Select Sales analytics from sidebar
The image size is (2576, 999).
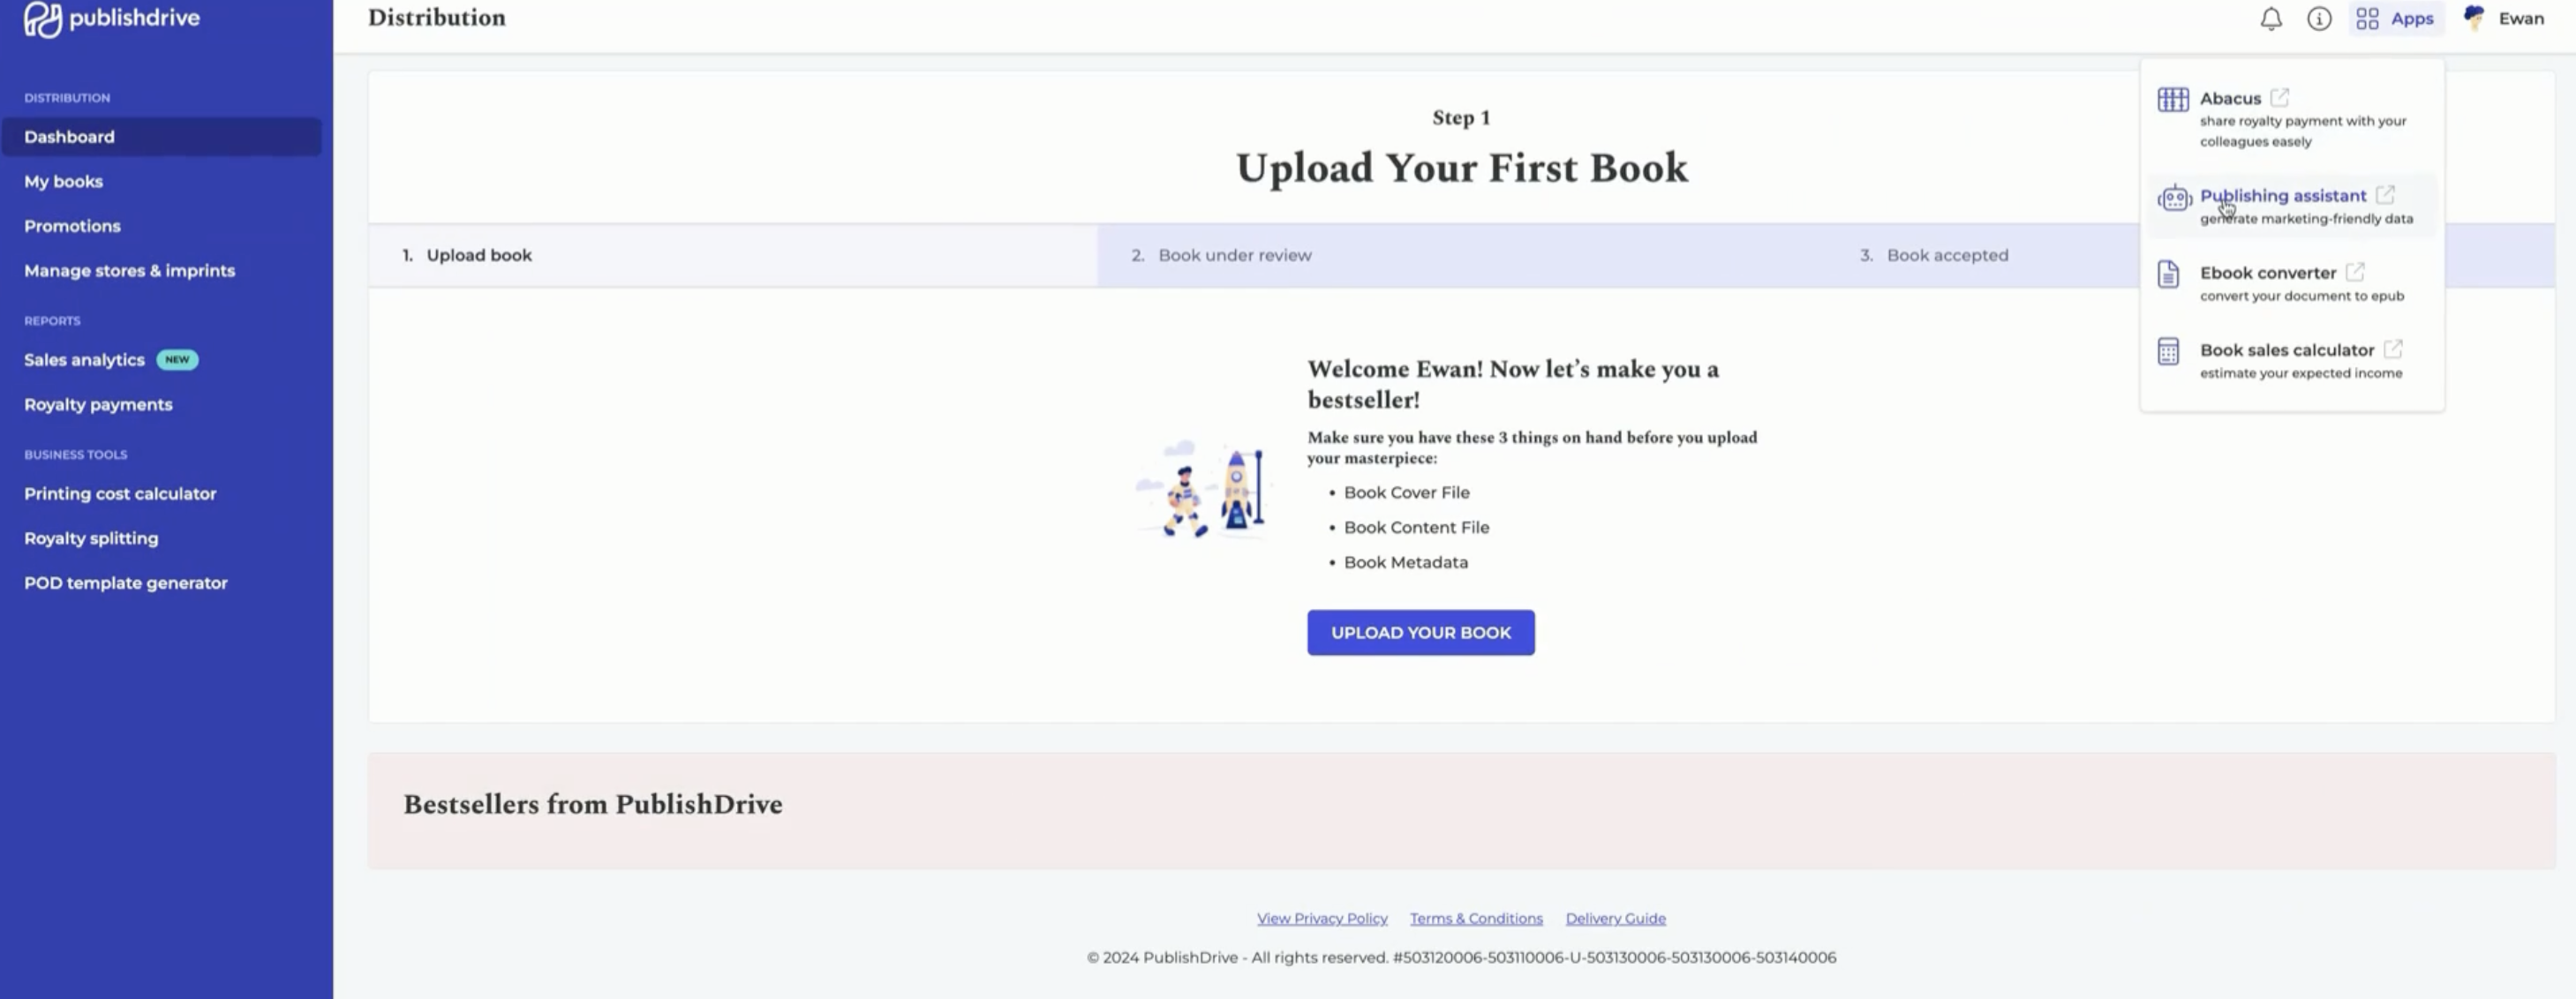[84, 360]
